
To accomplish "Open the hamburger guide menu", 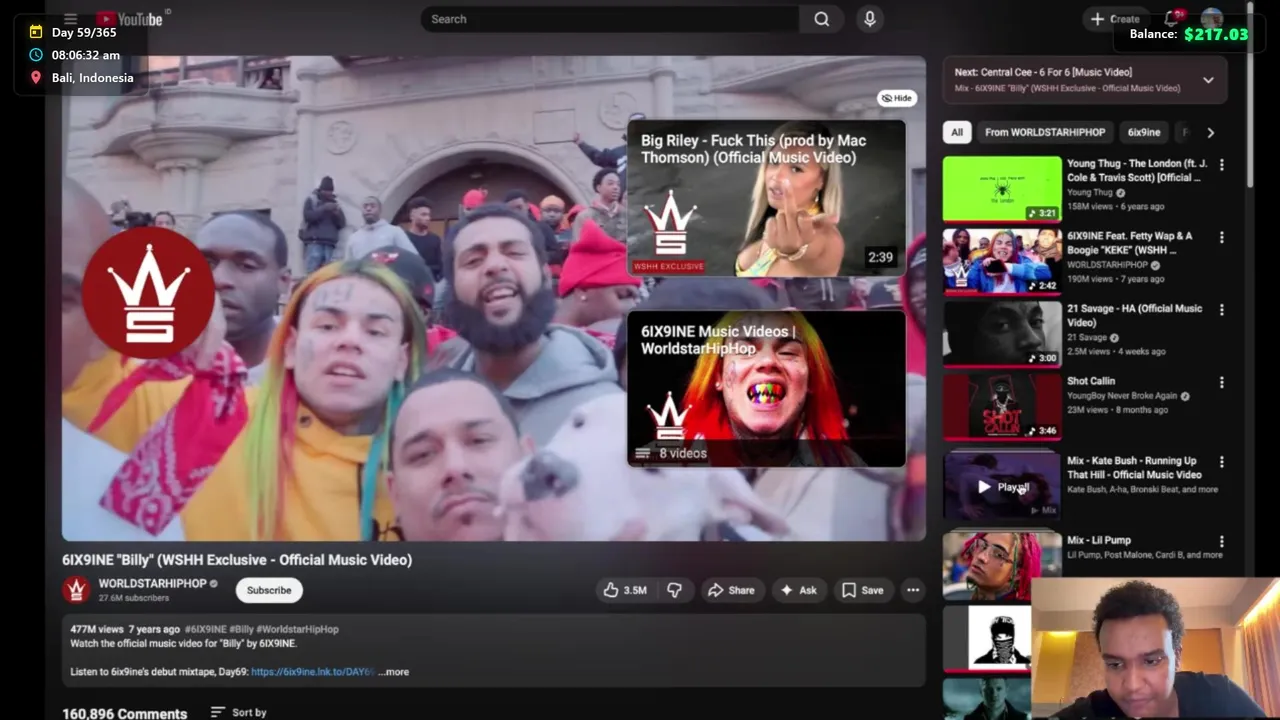I will click(70, 19).
